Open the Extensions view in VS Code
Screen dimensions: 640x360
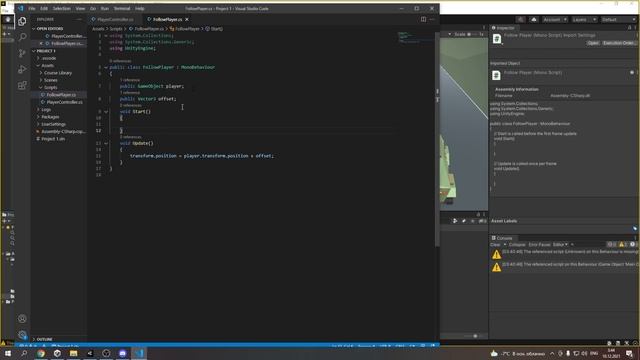(22, 85)
